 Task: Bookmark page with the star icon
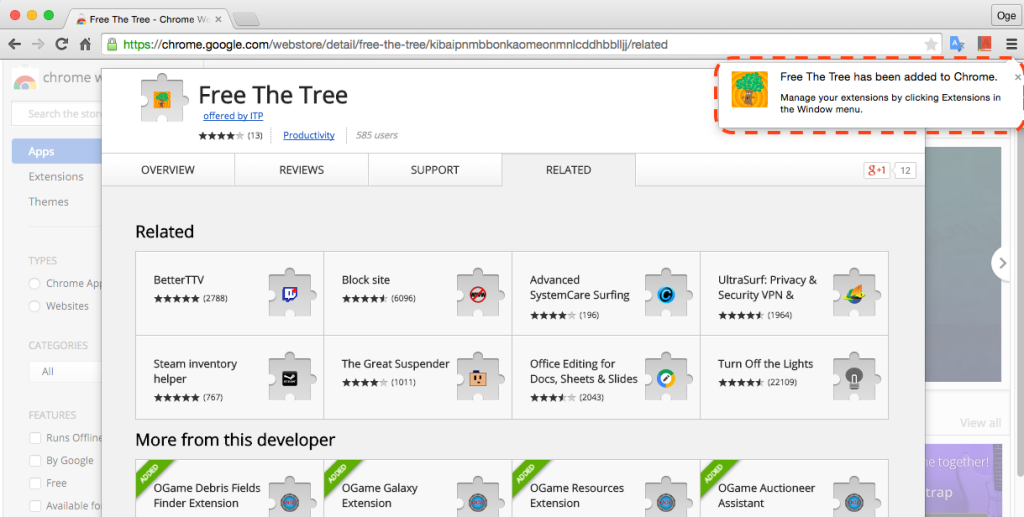pos(931,44)
